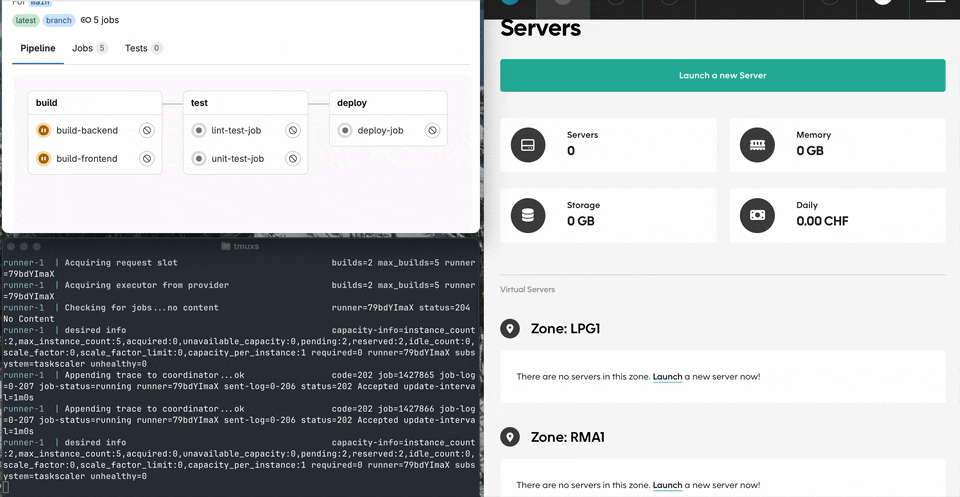Cancel the build-frontend job
The height and width of the screenshot is (497, 960).
[146, 158]
